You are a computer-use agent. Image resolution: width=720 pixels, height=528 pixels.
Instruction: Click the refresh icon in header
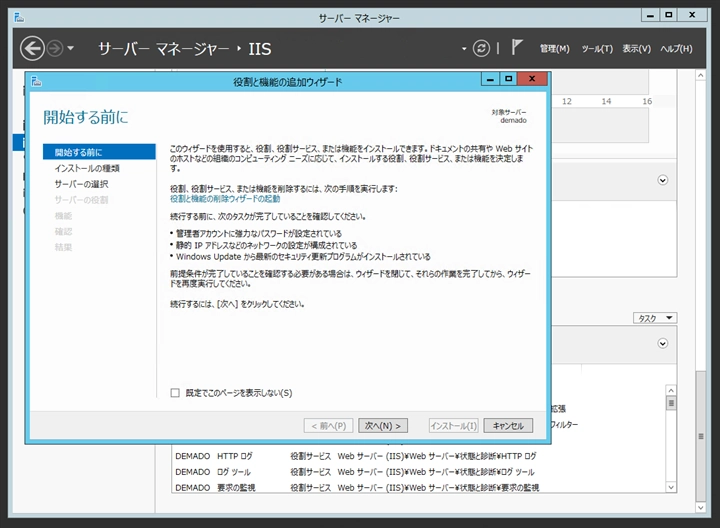pyautogui.click(x=481, y=48)
